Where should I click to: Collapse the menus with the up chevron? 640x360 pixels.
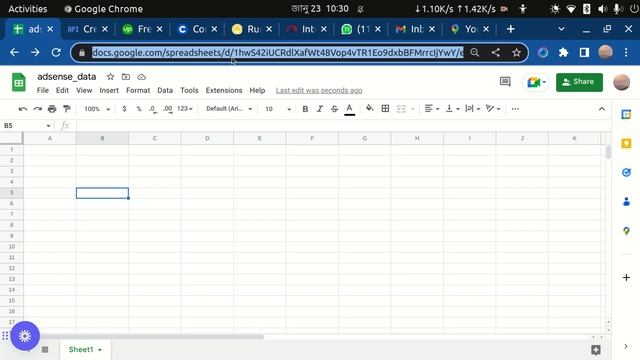(x=602, y=109)
